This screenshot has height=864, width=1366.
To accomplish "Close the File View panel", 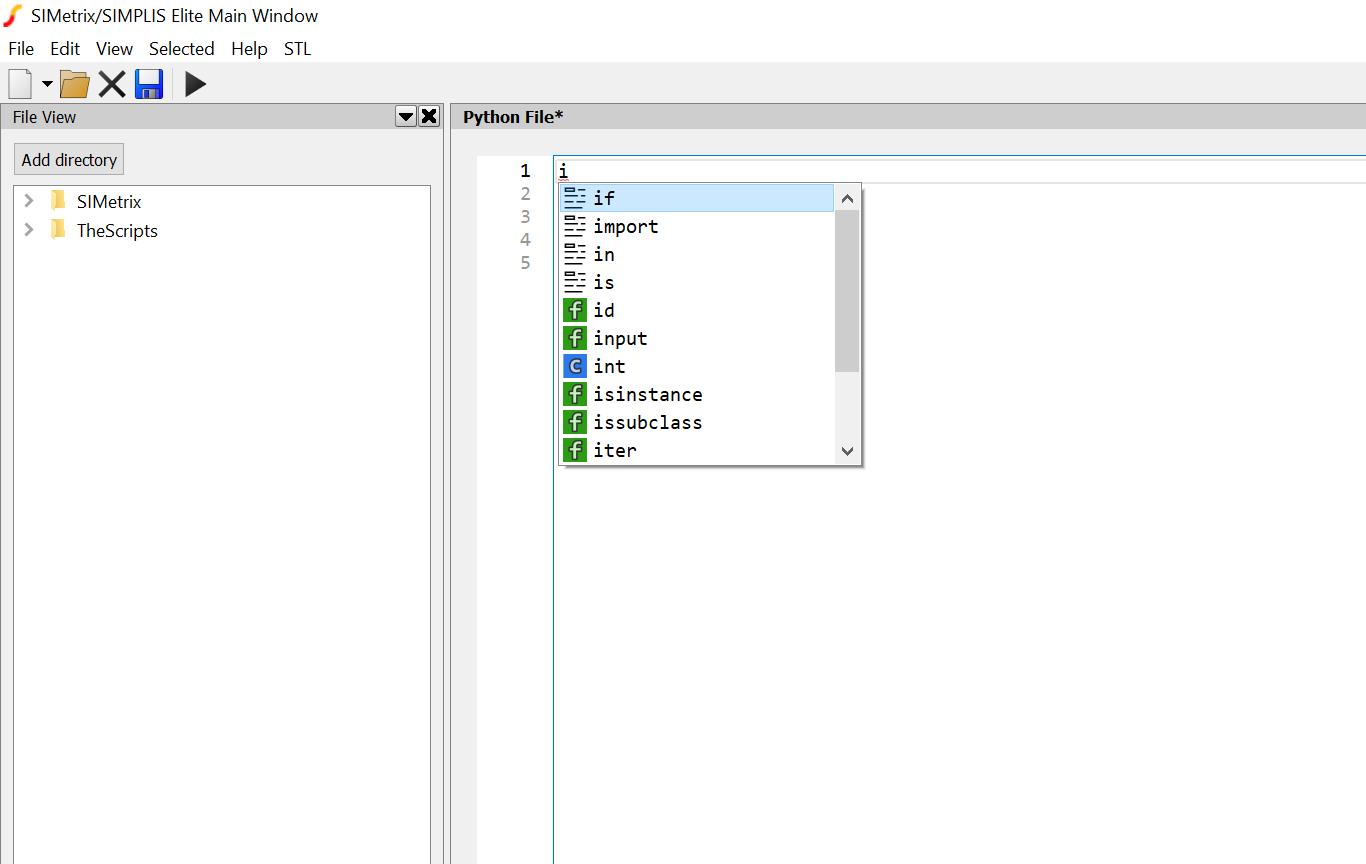I will pyautogui.click(x=429, y=117).
